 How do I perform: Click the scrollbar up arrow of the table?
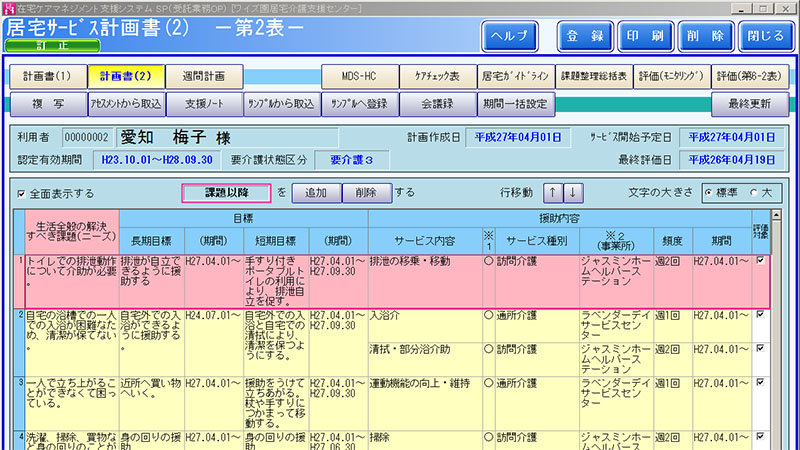click(x=776, y=215)
